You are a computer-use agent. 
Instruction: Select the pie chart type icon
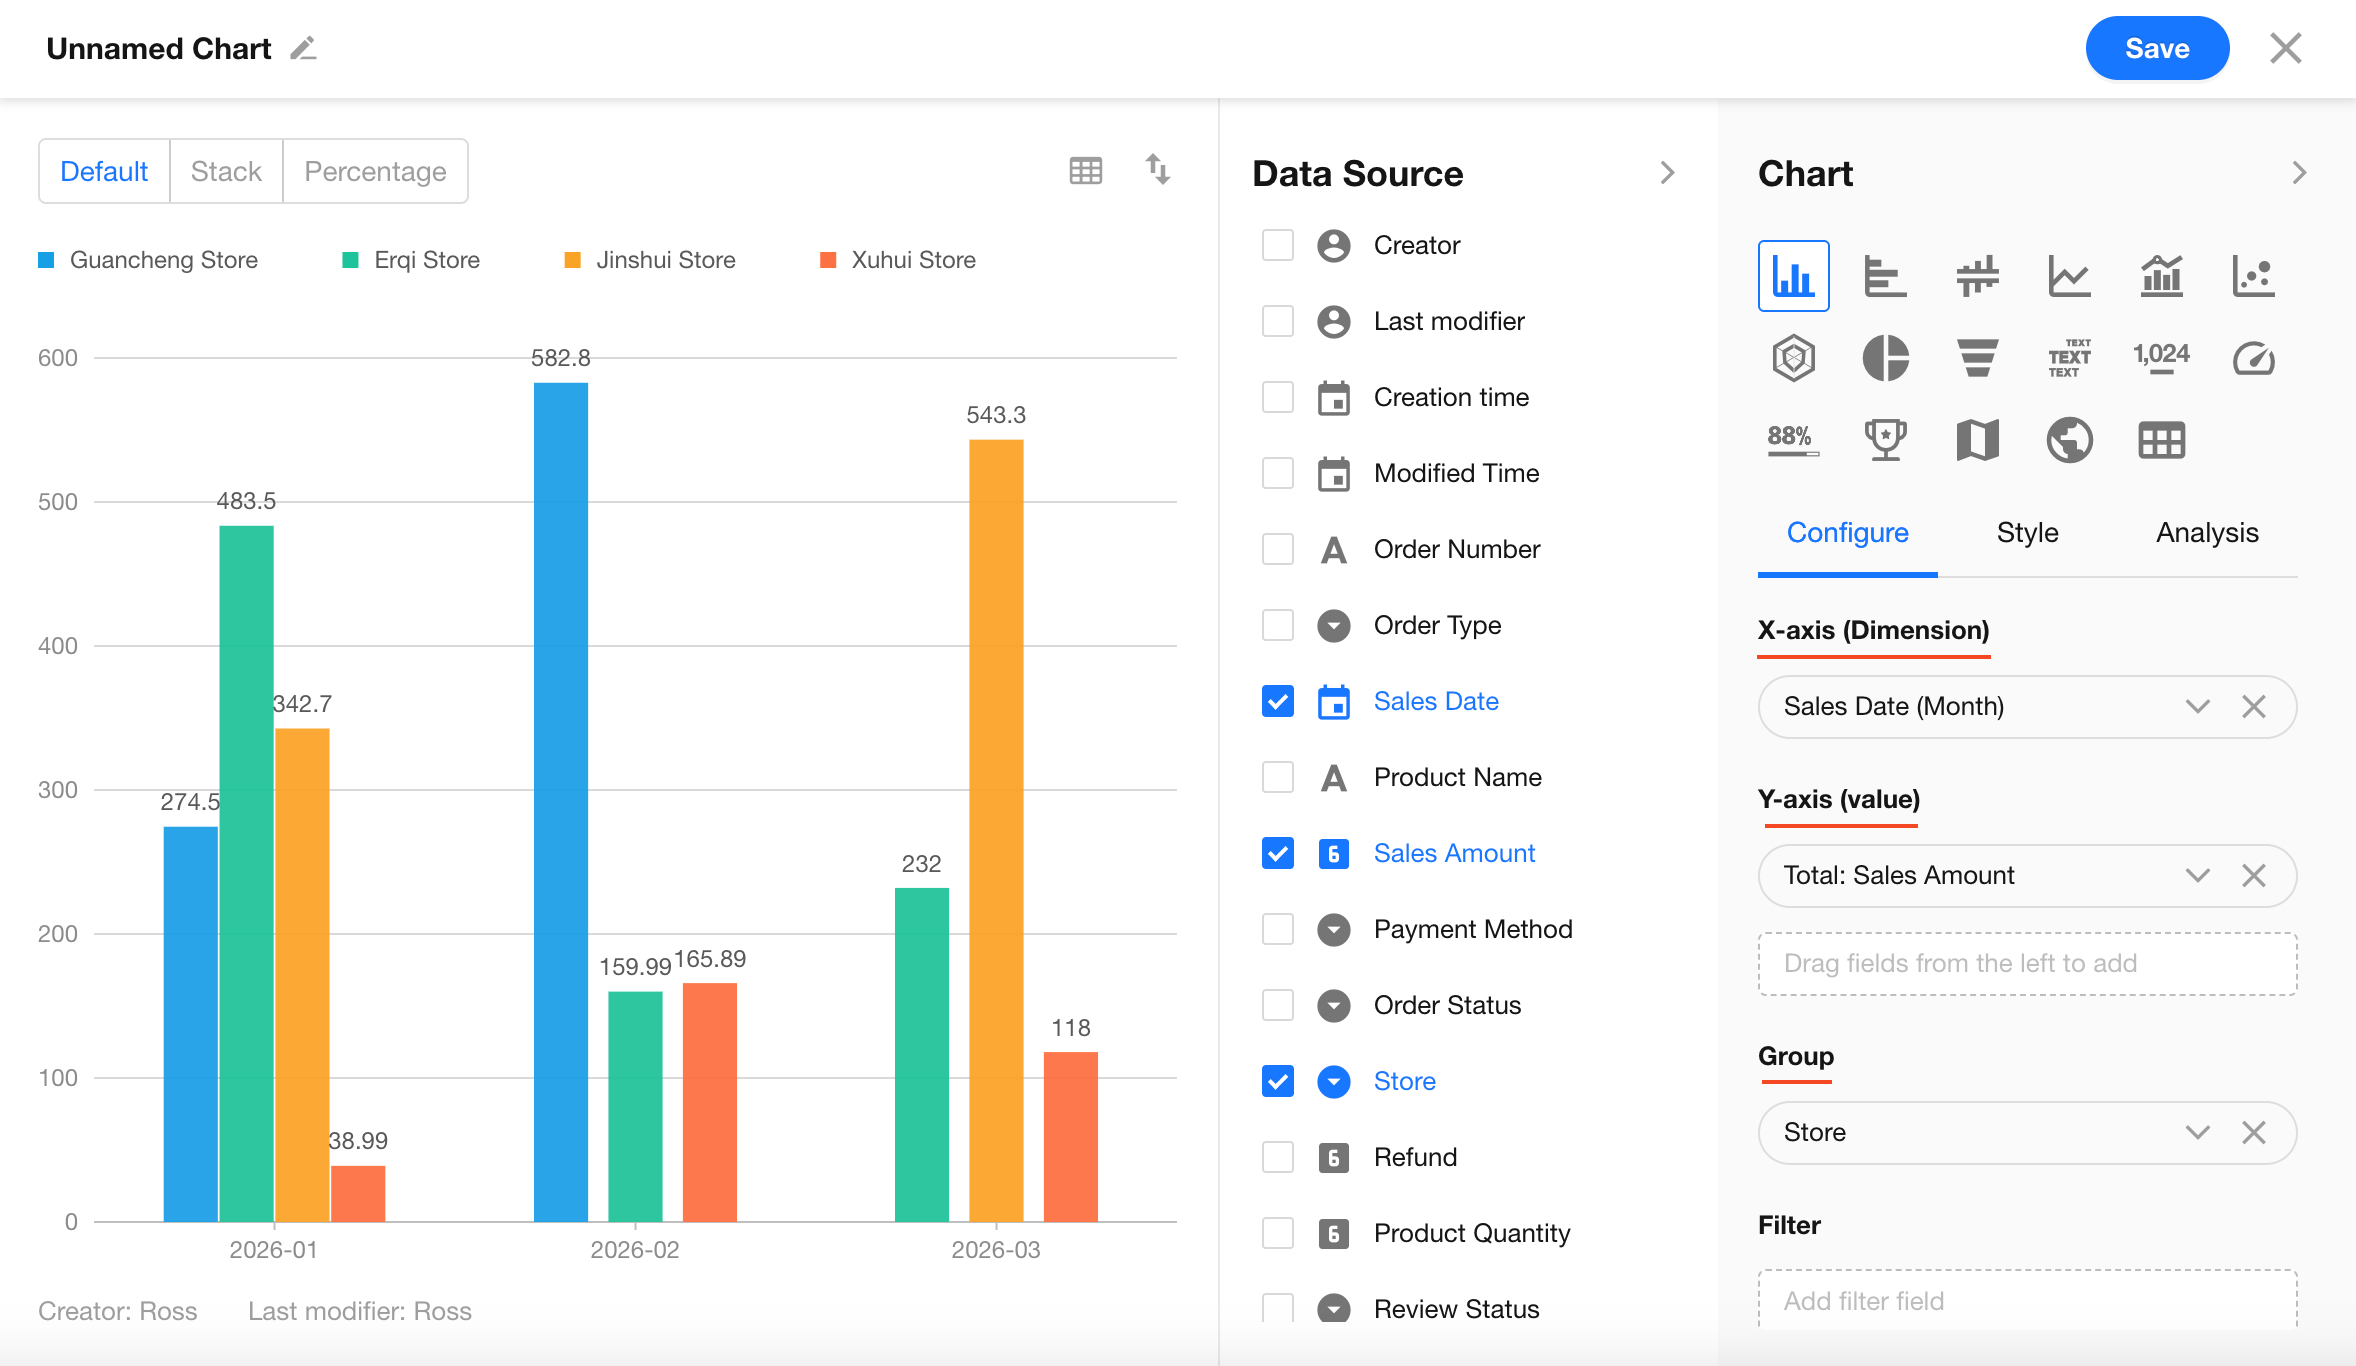pos(1885,358)
